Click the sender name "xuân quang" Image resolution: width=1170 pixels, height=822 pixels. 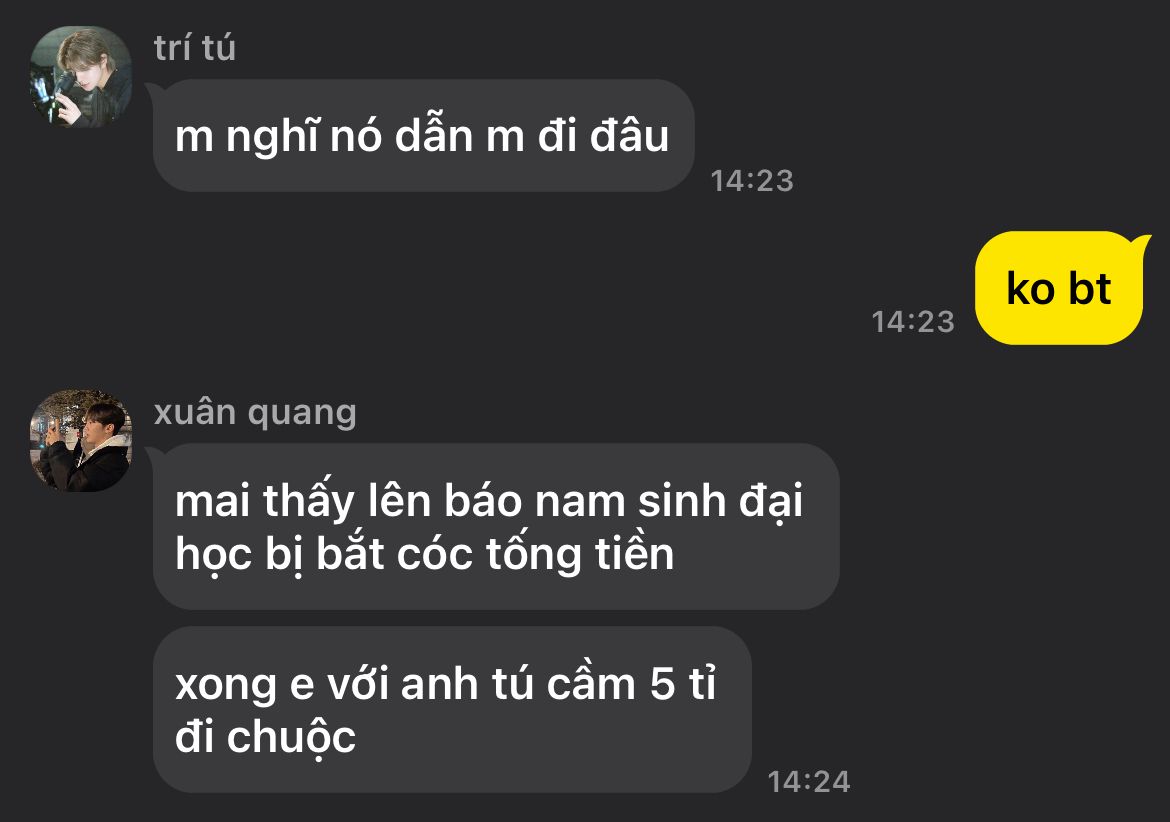coord(255,412)
